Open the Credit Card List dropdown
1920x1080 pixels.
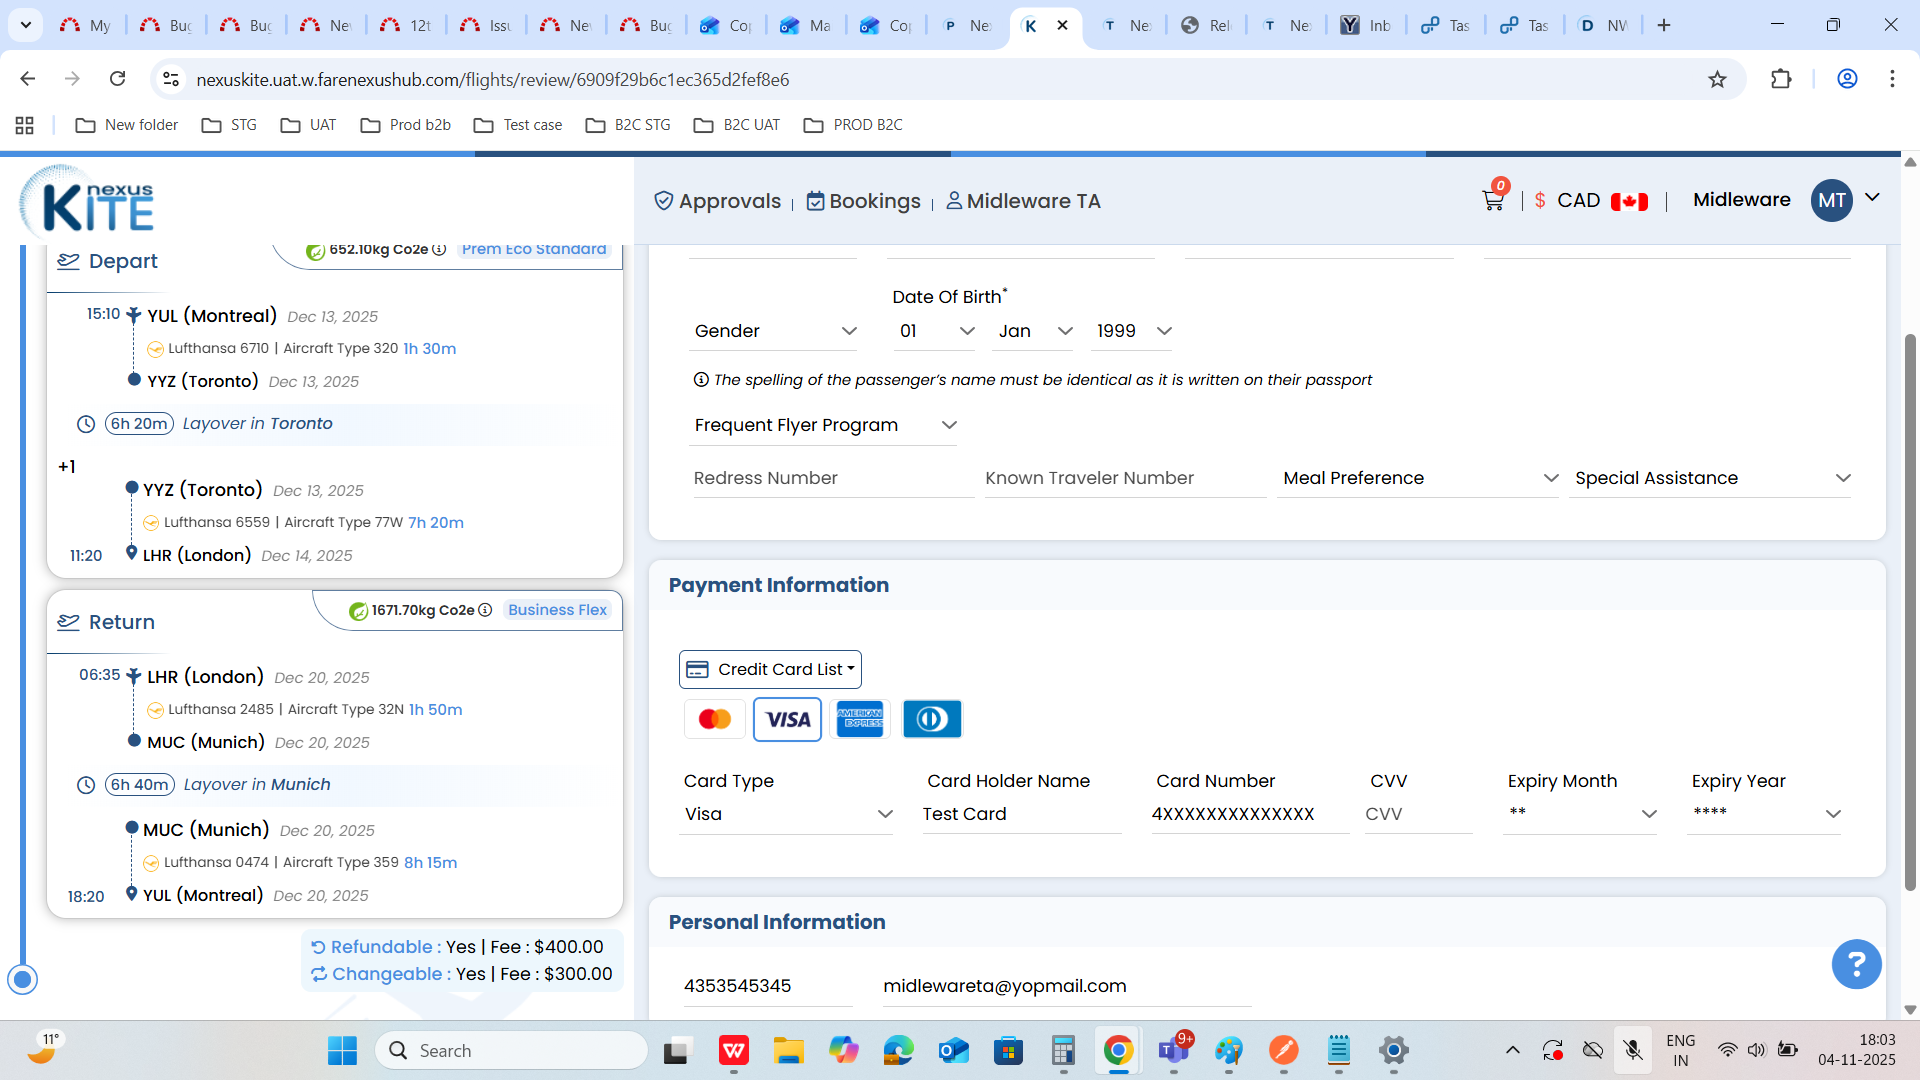tap(770, 669)
